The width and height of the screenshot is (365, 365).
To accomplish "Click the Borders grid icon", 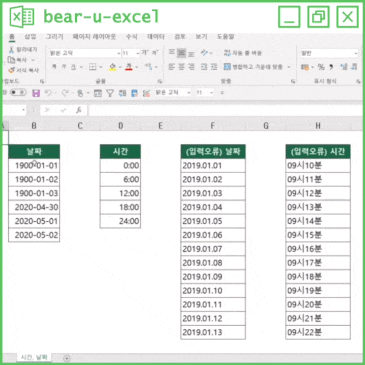I will pos(93,67).
